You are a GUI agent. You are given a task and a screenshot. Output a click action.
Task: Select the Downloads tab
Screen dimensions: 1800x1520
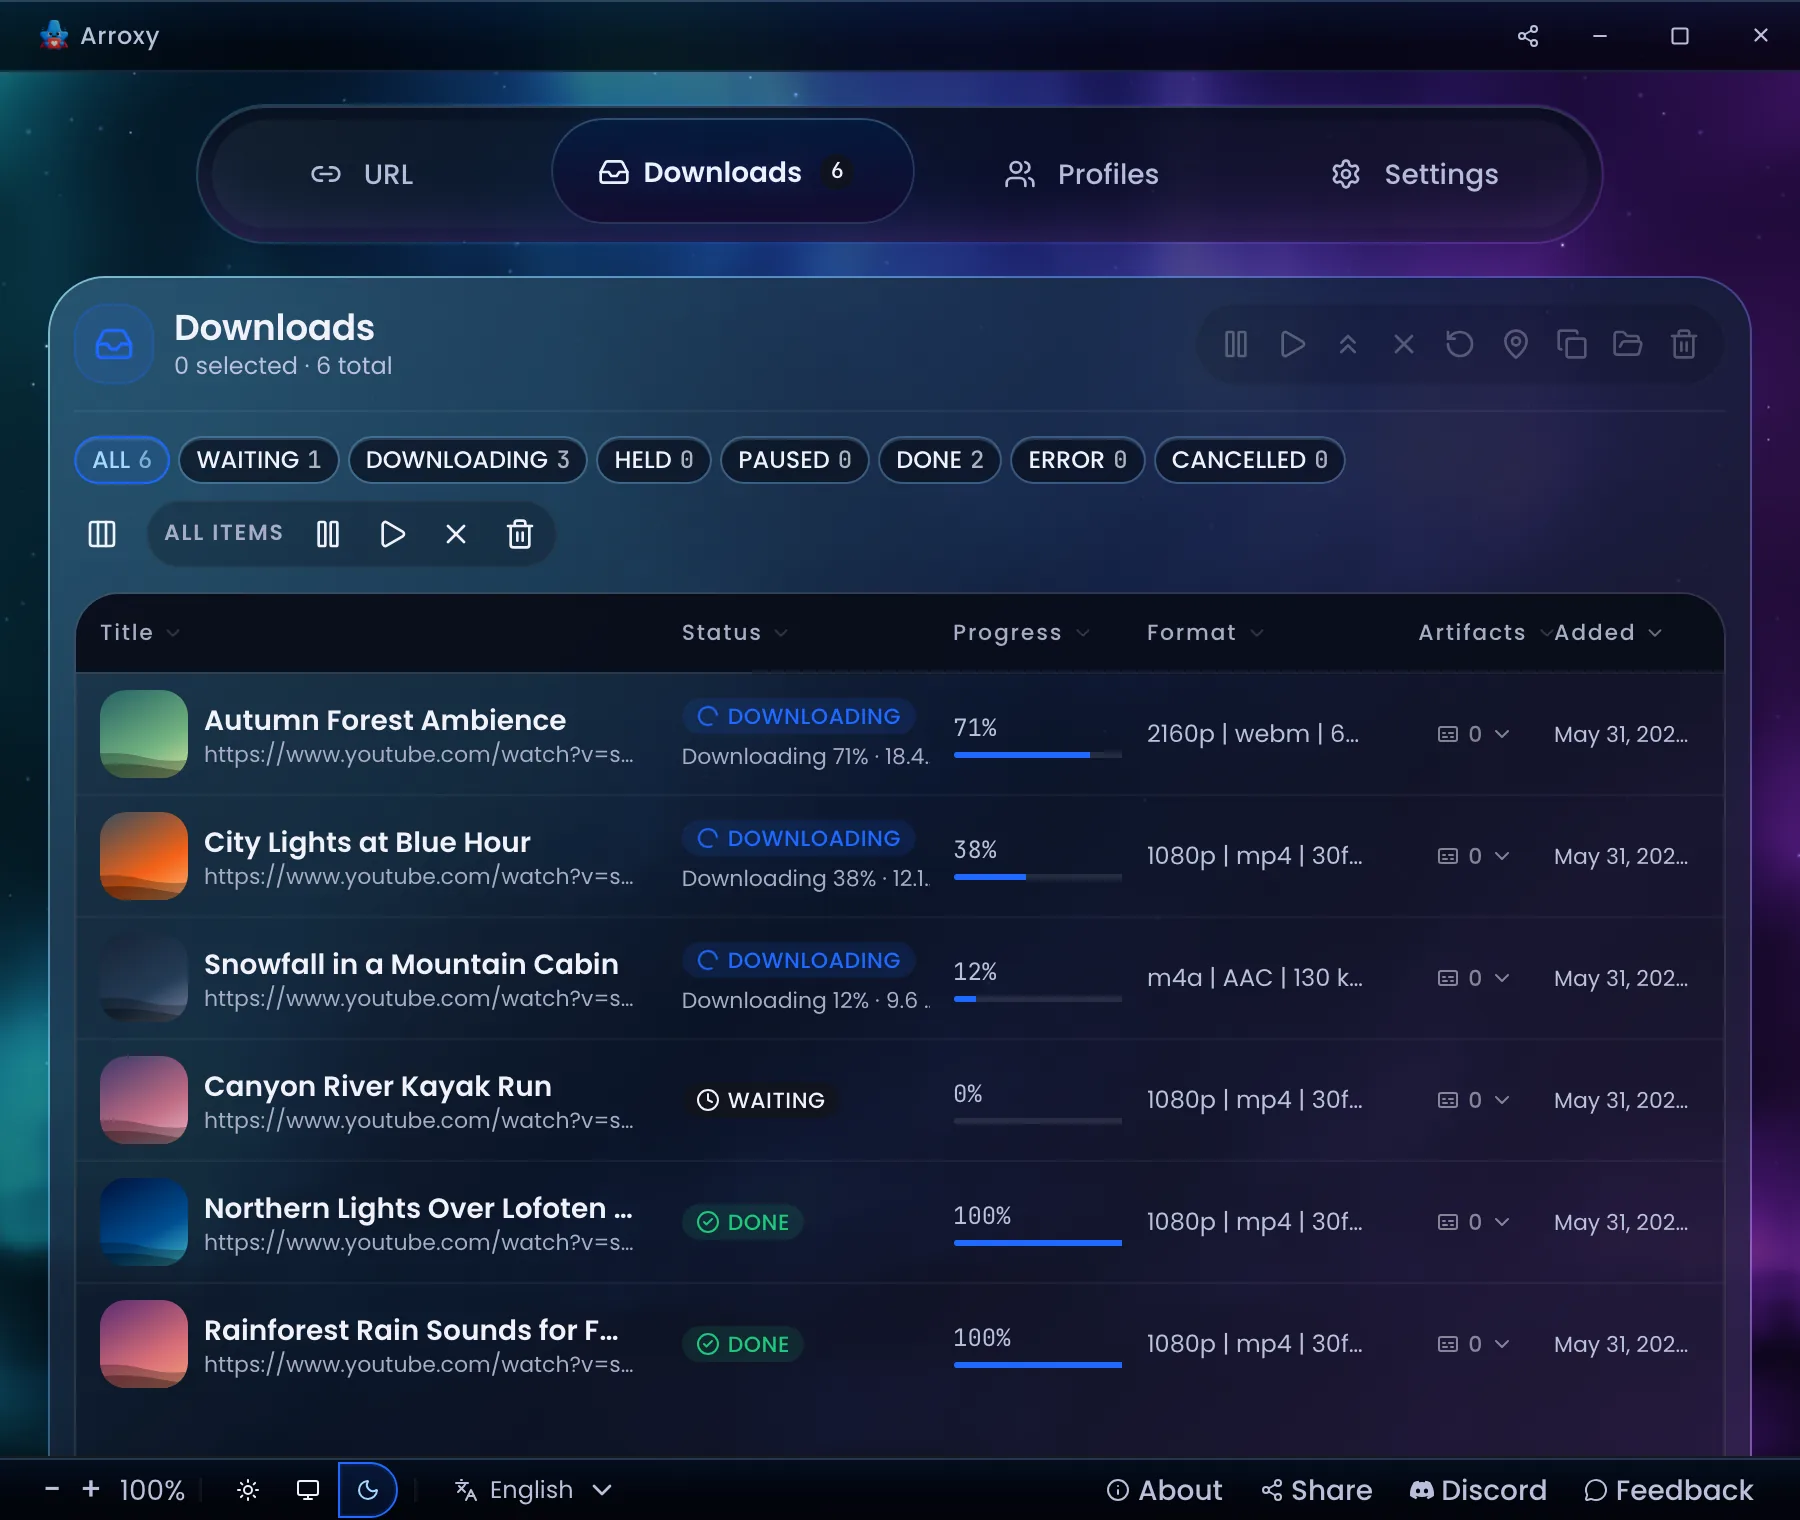point(733,172)
